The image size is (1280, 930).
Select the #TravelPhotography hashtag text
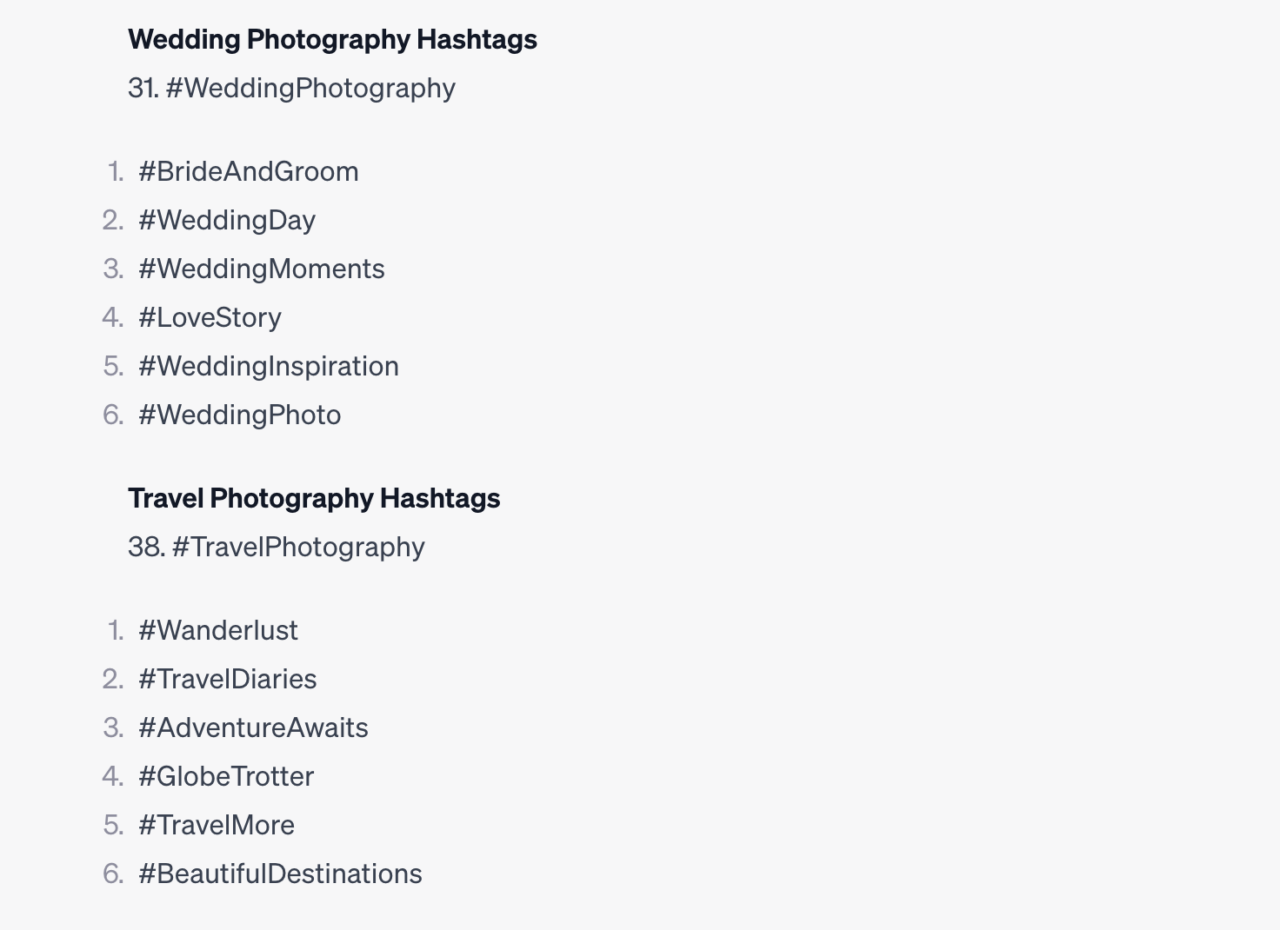298,547
